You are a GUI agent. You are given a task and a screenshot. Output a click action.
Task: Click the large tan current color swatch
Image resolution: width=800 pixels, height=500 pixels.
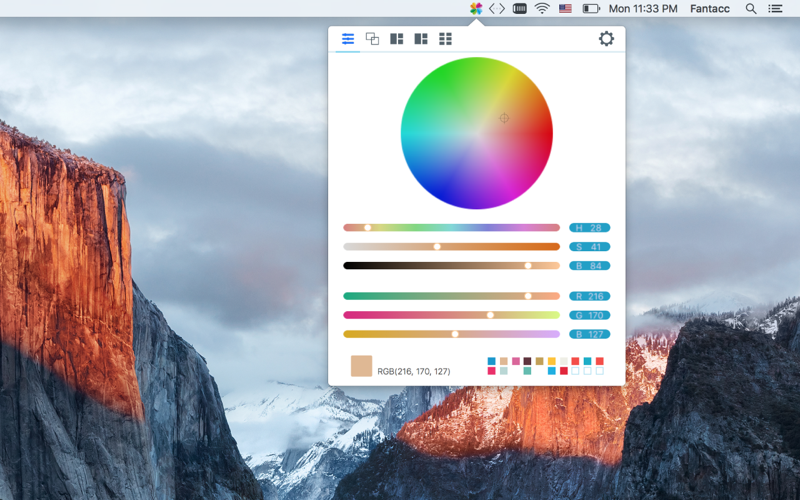[361, 366]
